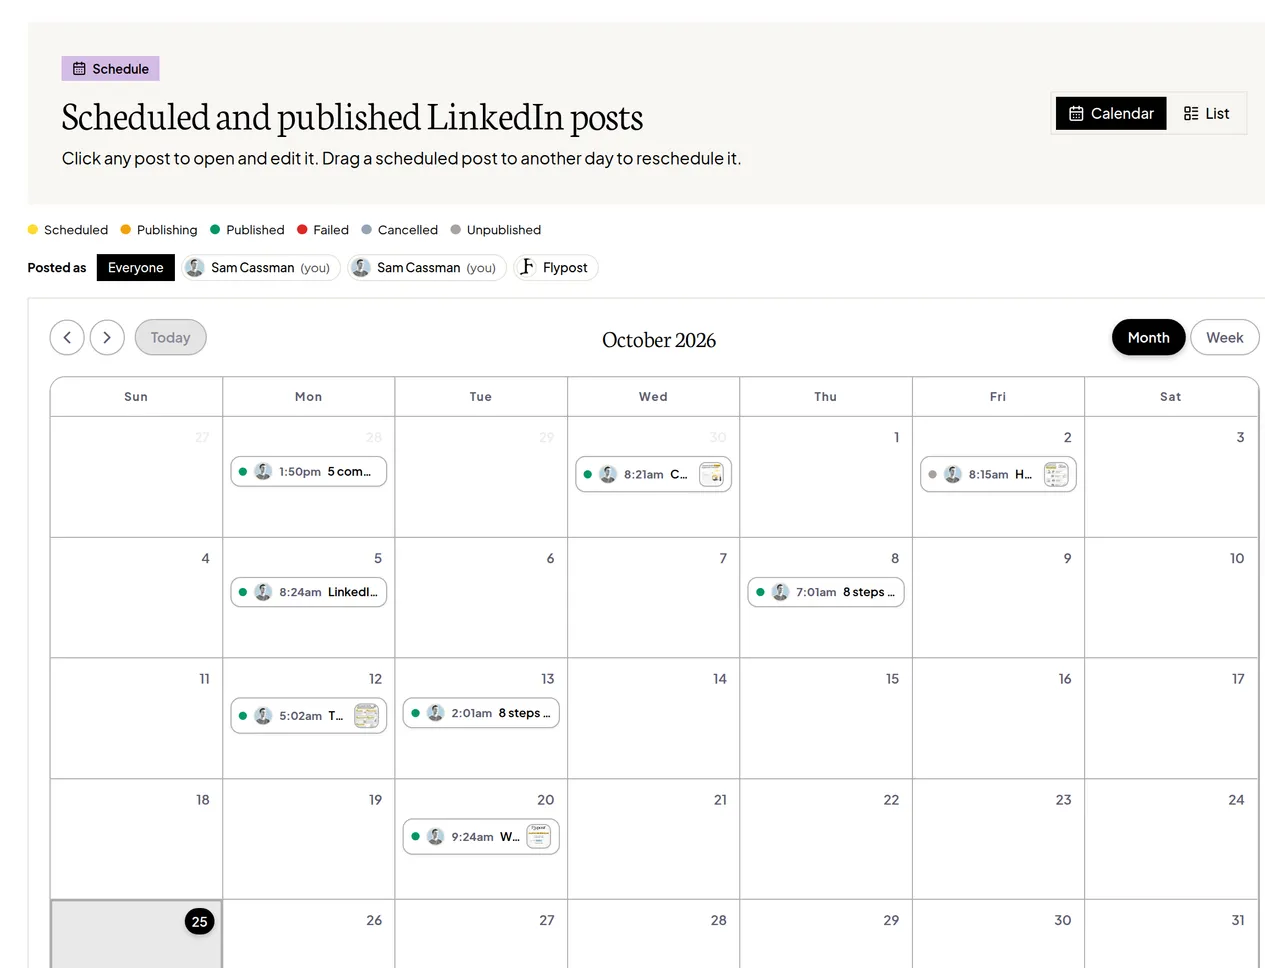The width and height of the screenshot is (1265, 968).
Task: Filter by second Sam Cassman (you) chip
Action: pyautogui.click(x=427, y=268)
